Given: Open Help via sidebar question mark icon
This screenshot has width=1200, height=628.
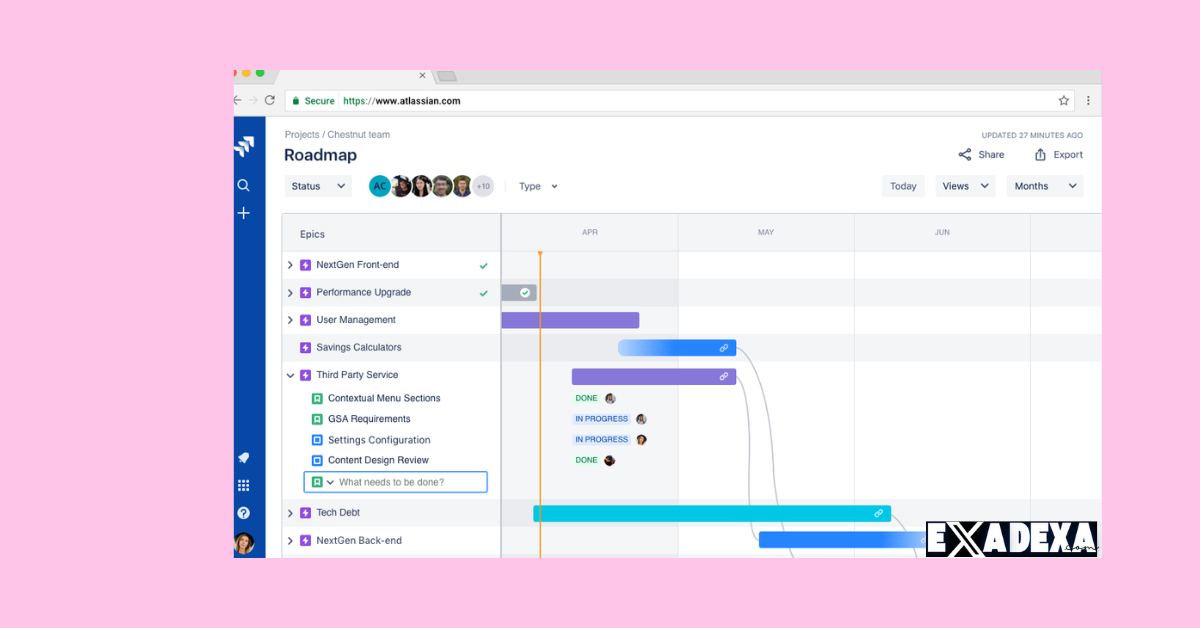Looking at the screenshot, I should tap(243, 512).
